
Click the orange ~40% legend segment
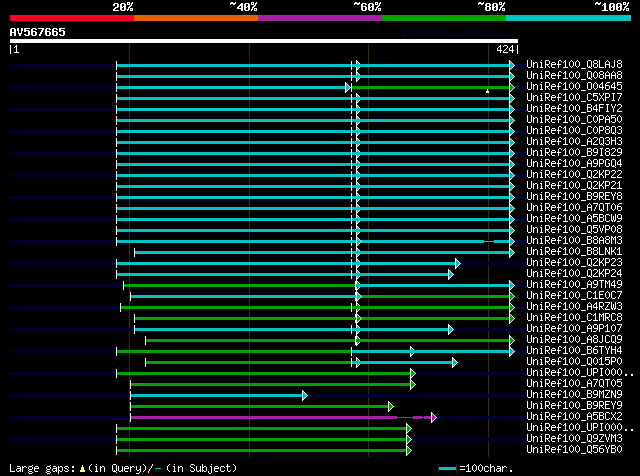click(x=196, y=18)
